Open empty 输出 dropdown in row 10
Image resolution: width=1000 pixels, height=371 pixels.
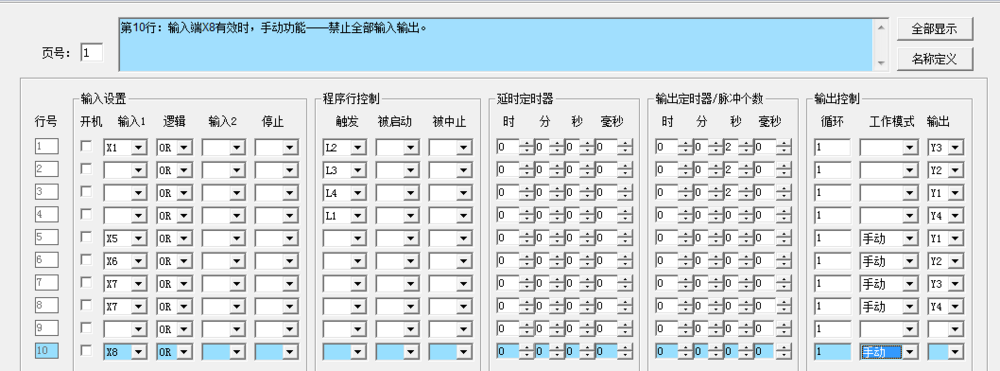(946, 352)
